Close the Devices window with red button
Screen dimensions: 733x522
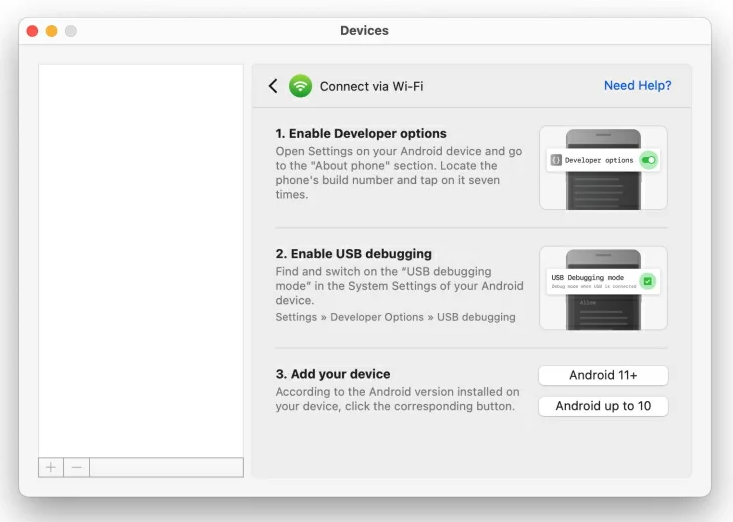coord(32,31)
